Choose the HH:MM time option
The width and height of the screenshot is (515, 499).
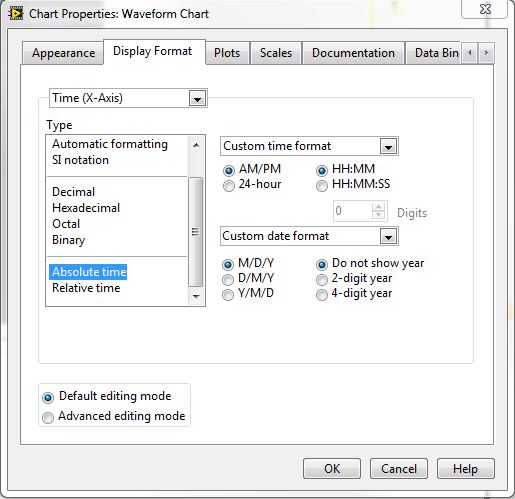point(322,171)
